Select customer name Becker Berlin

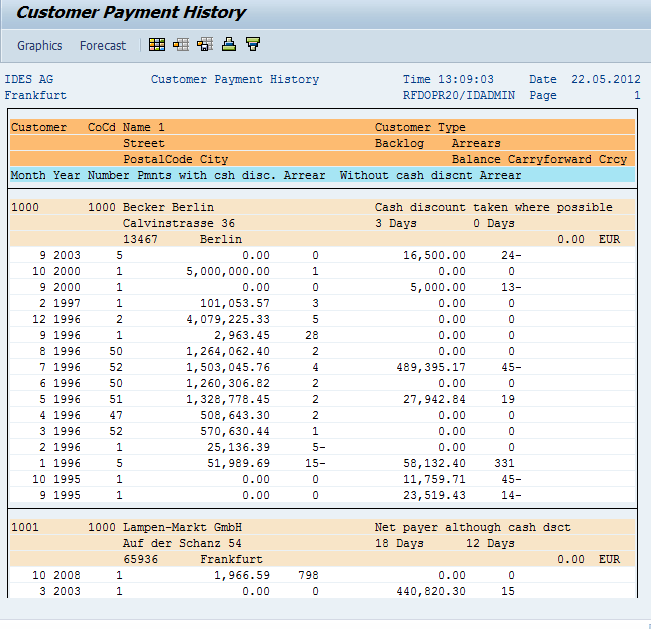click(x=168, y=208)
